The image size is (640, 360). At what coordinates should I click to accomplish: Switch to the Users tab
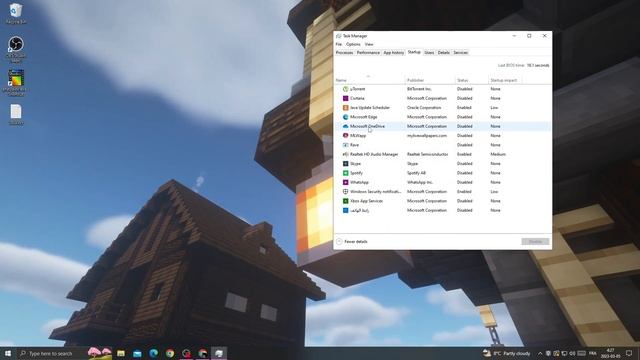click(429, 53)
